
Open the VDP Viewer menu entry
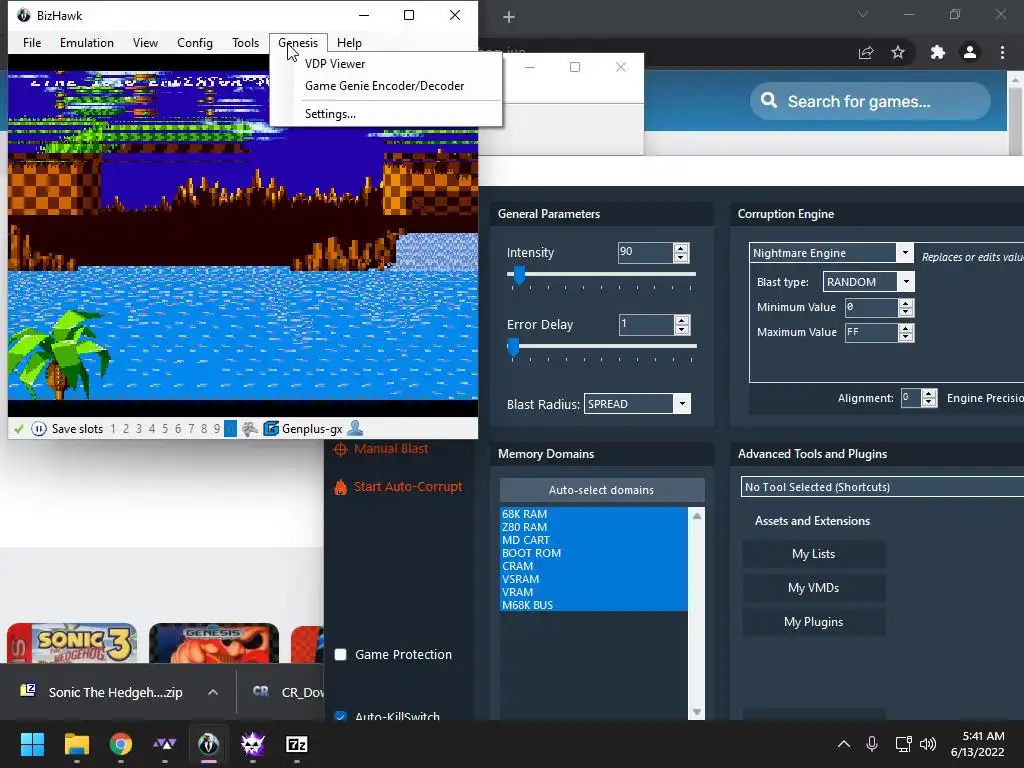point(334,63)
